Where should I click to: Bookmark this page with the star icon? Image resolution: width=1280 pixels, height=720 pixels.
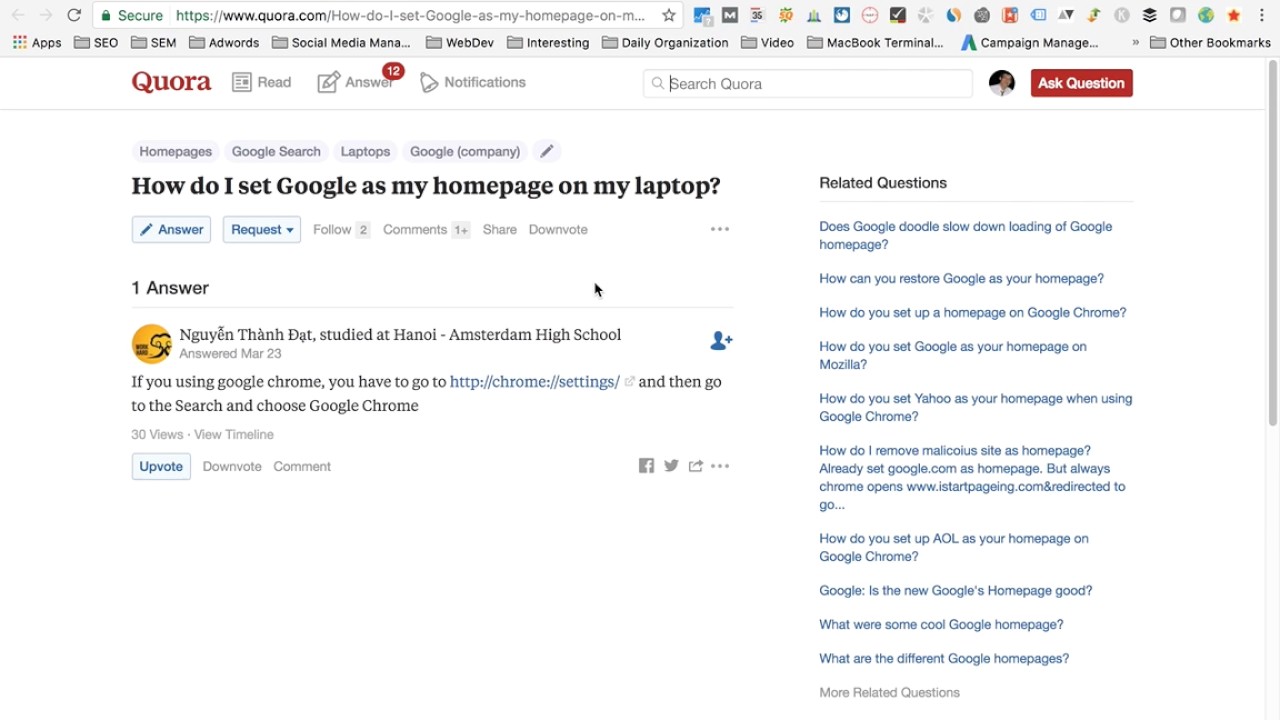(669, 15)
